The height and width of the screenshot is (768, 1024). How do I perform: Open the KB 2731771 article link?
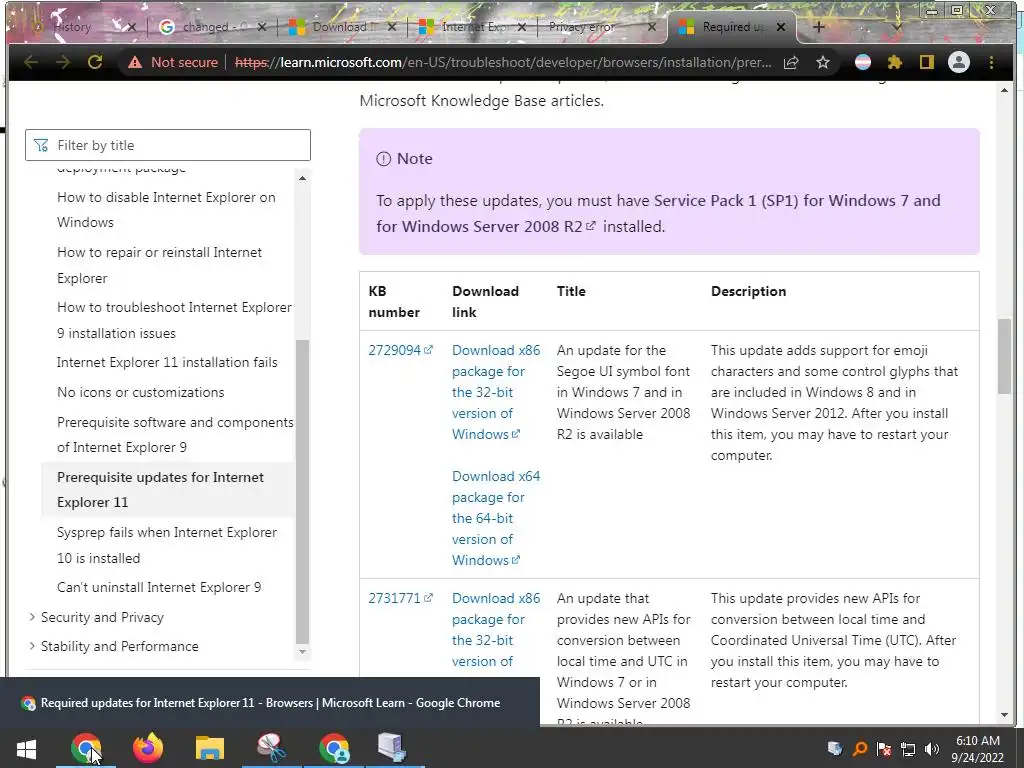400,598
